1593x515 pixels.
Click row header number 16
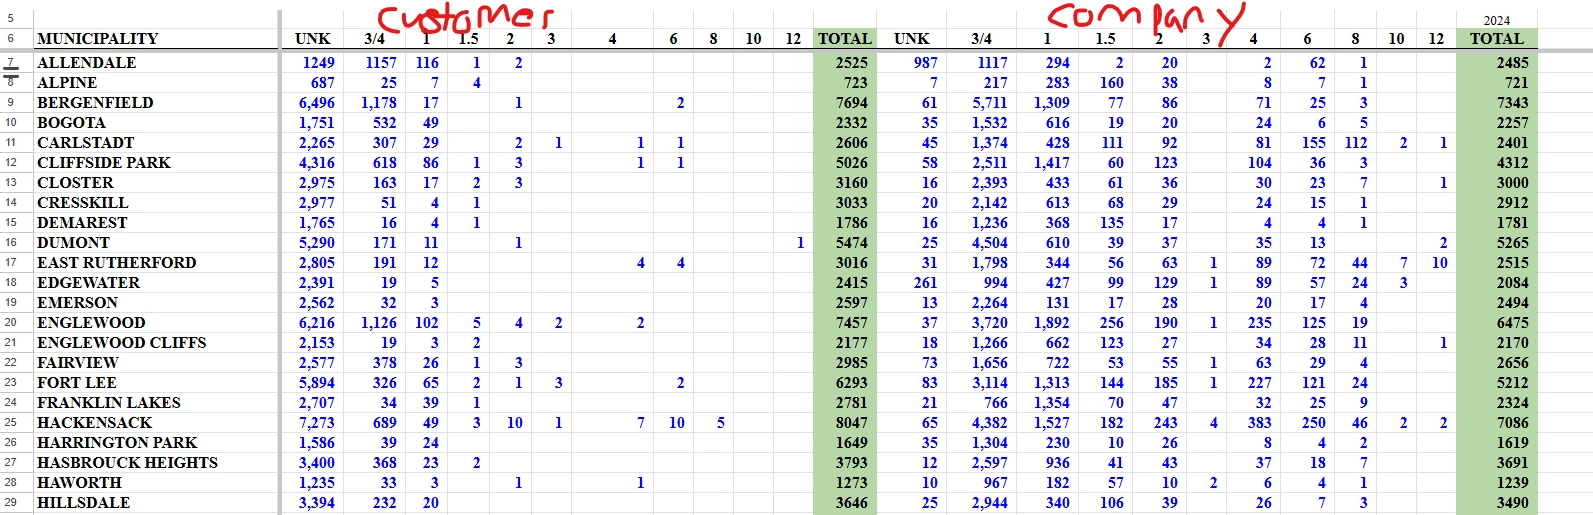[11, 242]
